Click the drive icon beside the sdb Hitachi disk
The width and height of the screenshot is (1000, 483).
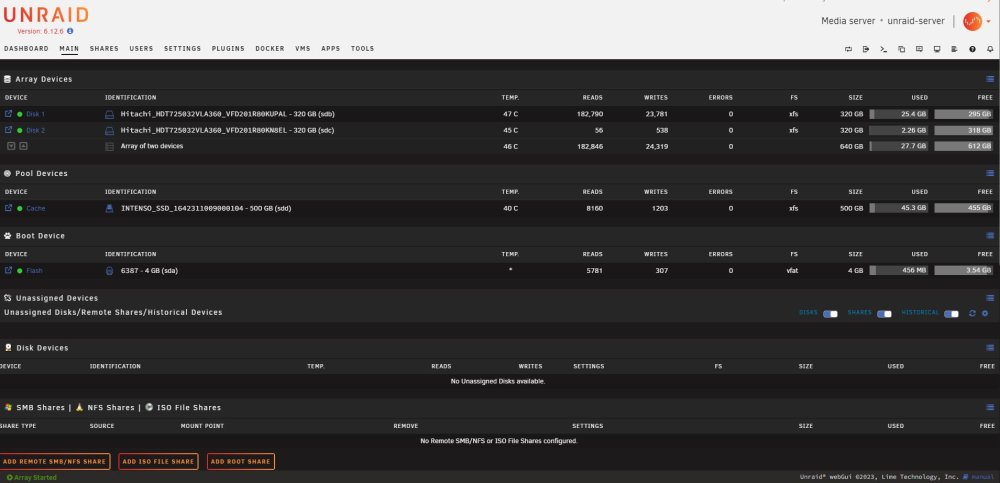coord(109,114)
